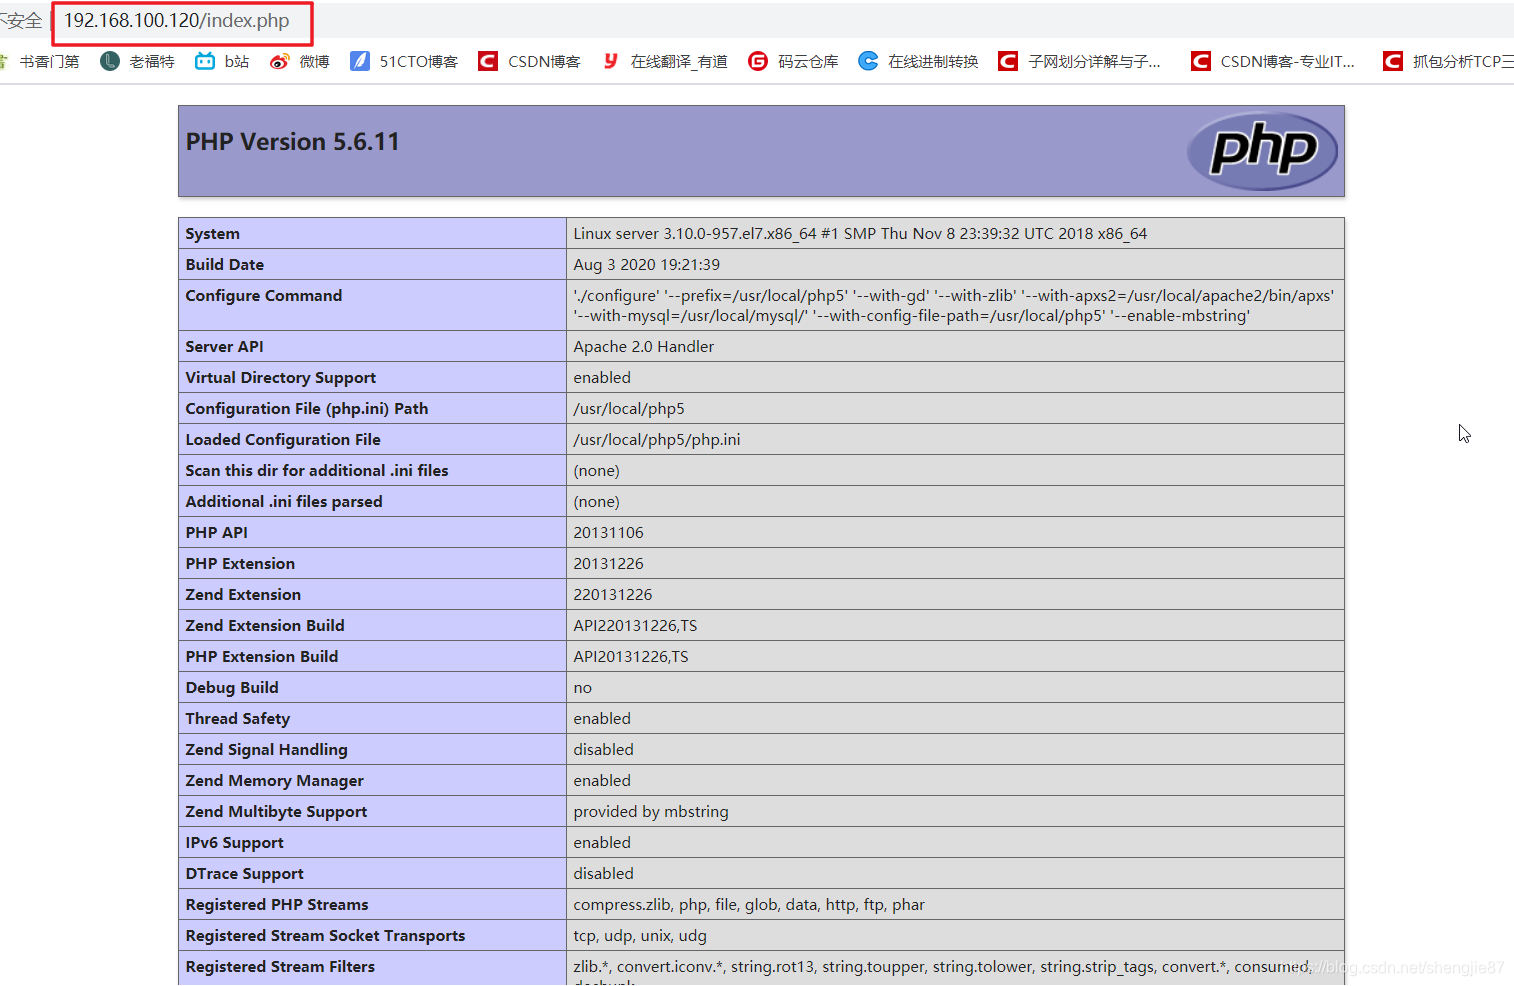Click the Aug 3 2020 19:21:39 value
Screen dimensions: 1514x986
(646, 265)
